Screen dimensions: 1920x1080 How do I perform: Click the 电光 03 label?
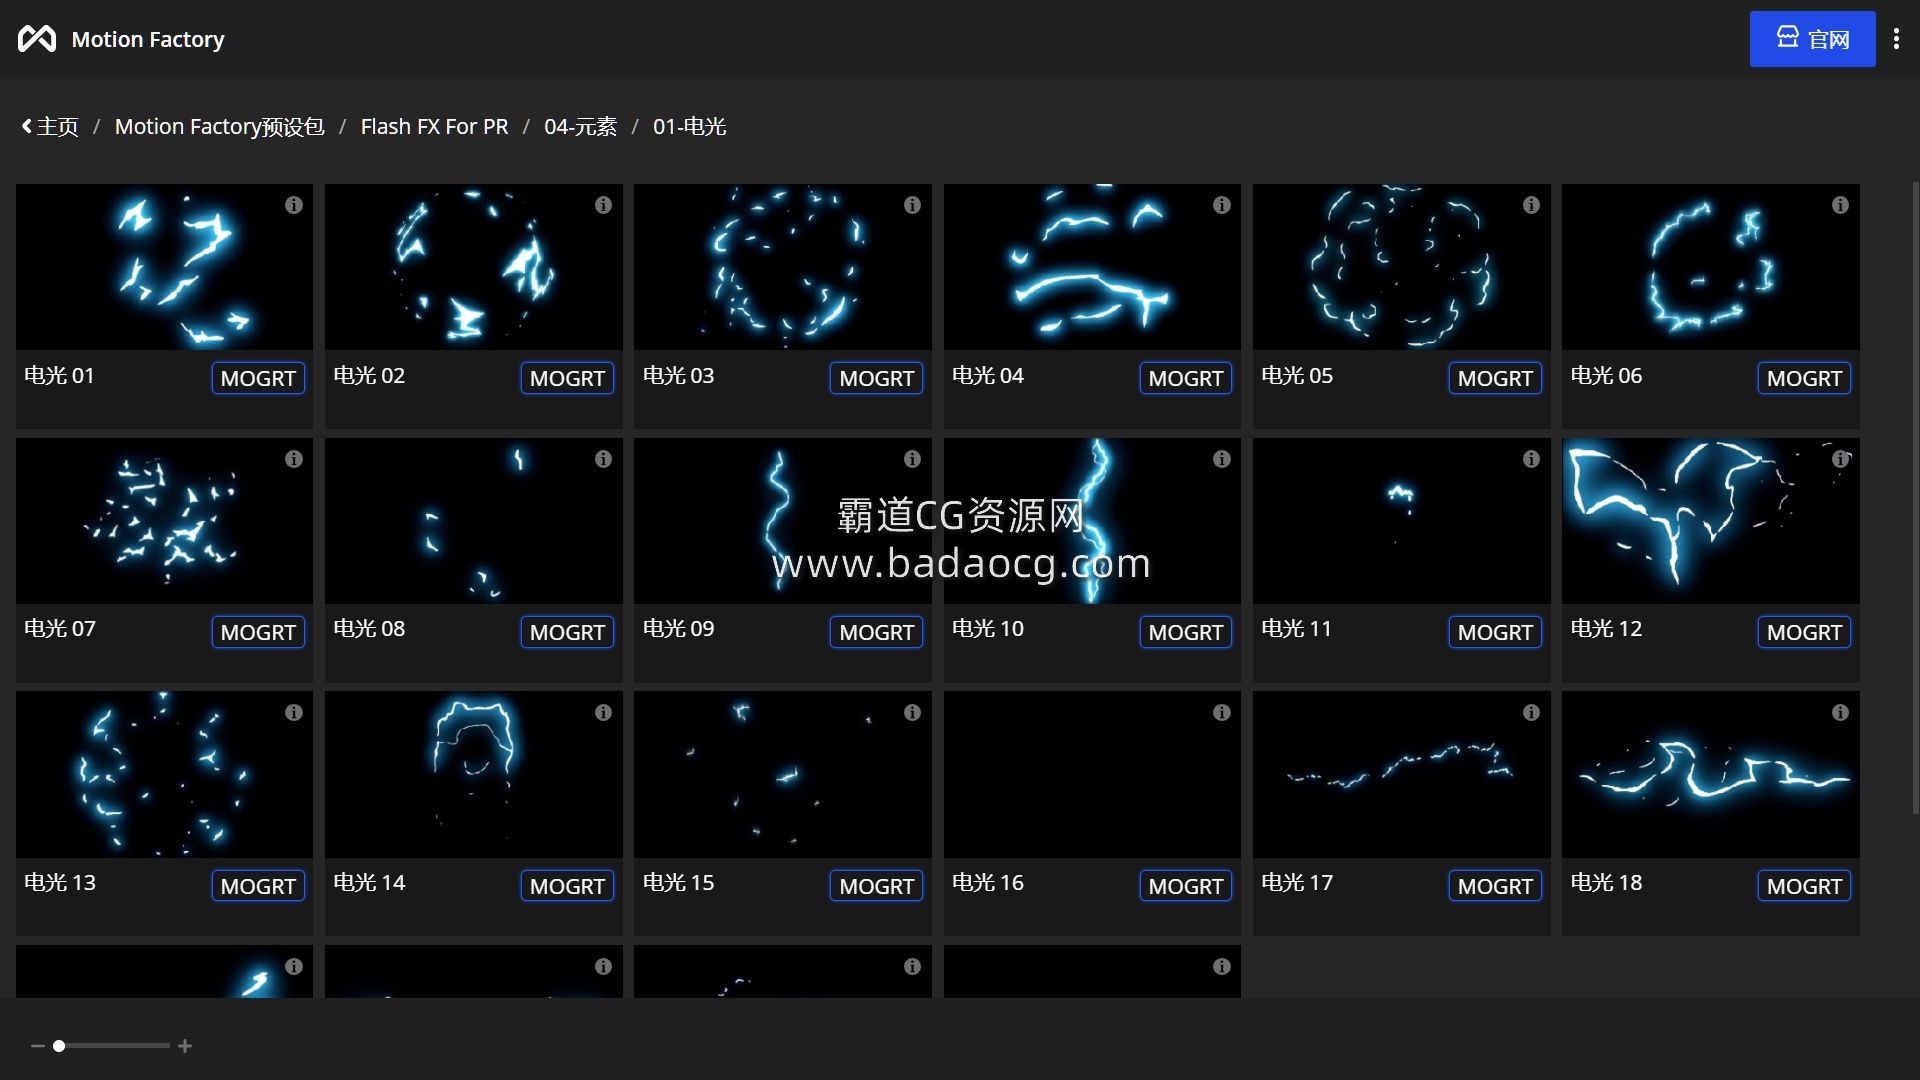point(678,376)
